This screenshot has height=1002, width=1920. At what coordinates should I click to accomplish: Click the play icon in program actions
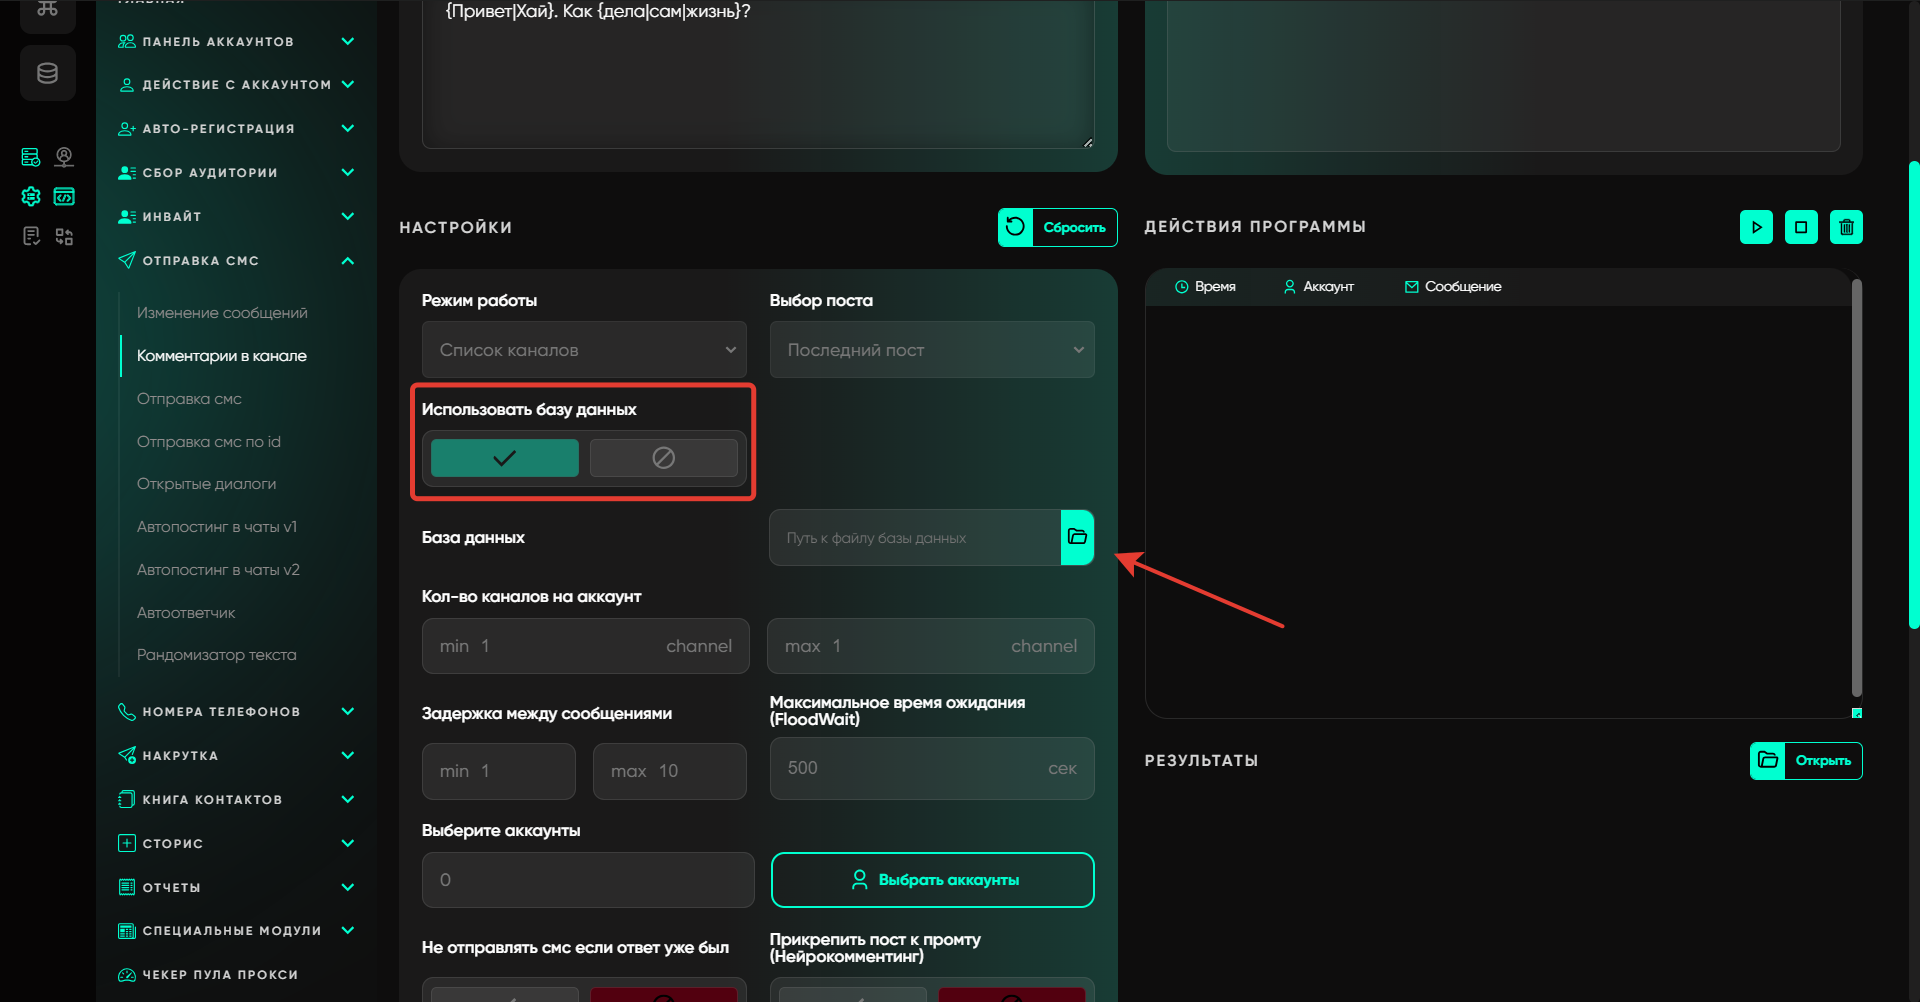1756,227
